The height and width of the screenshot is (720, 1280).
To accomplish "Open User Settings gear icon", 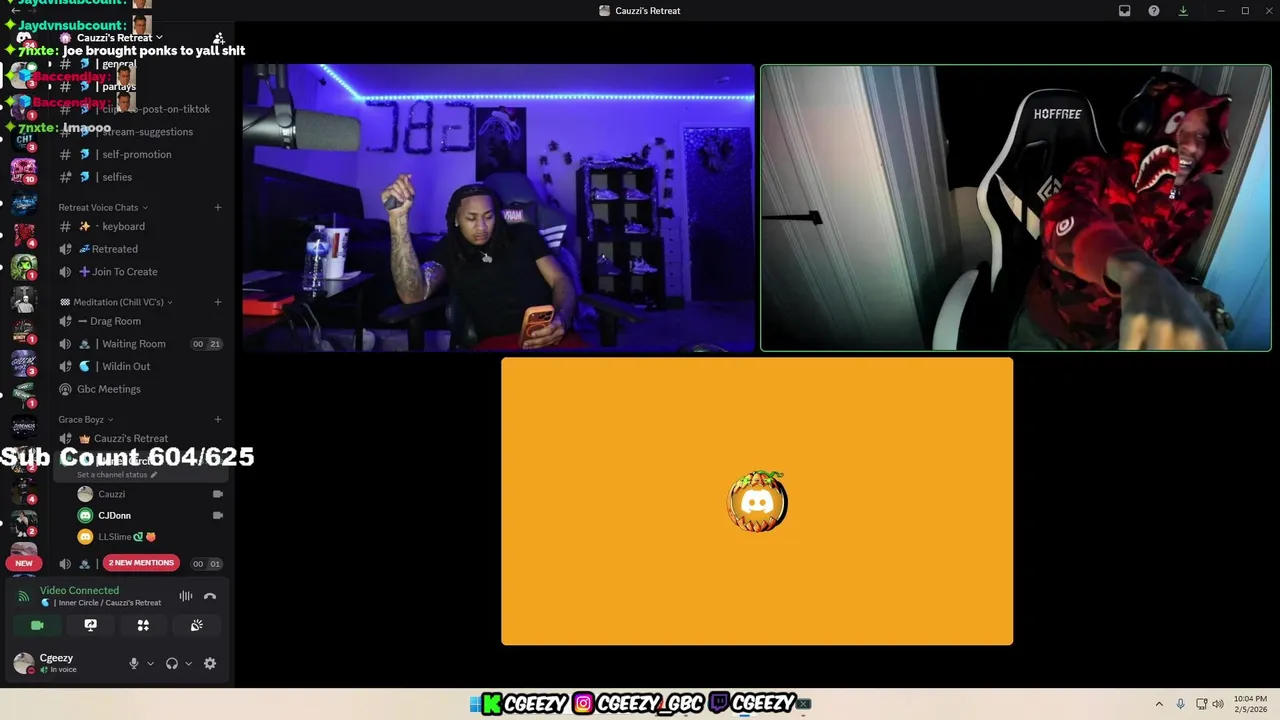I will [x=210, y=663].
